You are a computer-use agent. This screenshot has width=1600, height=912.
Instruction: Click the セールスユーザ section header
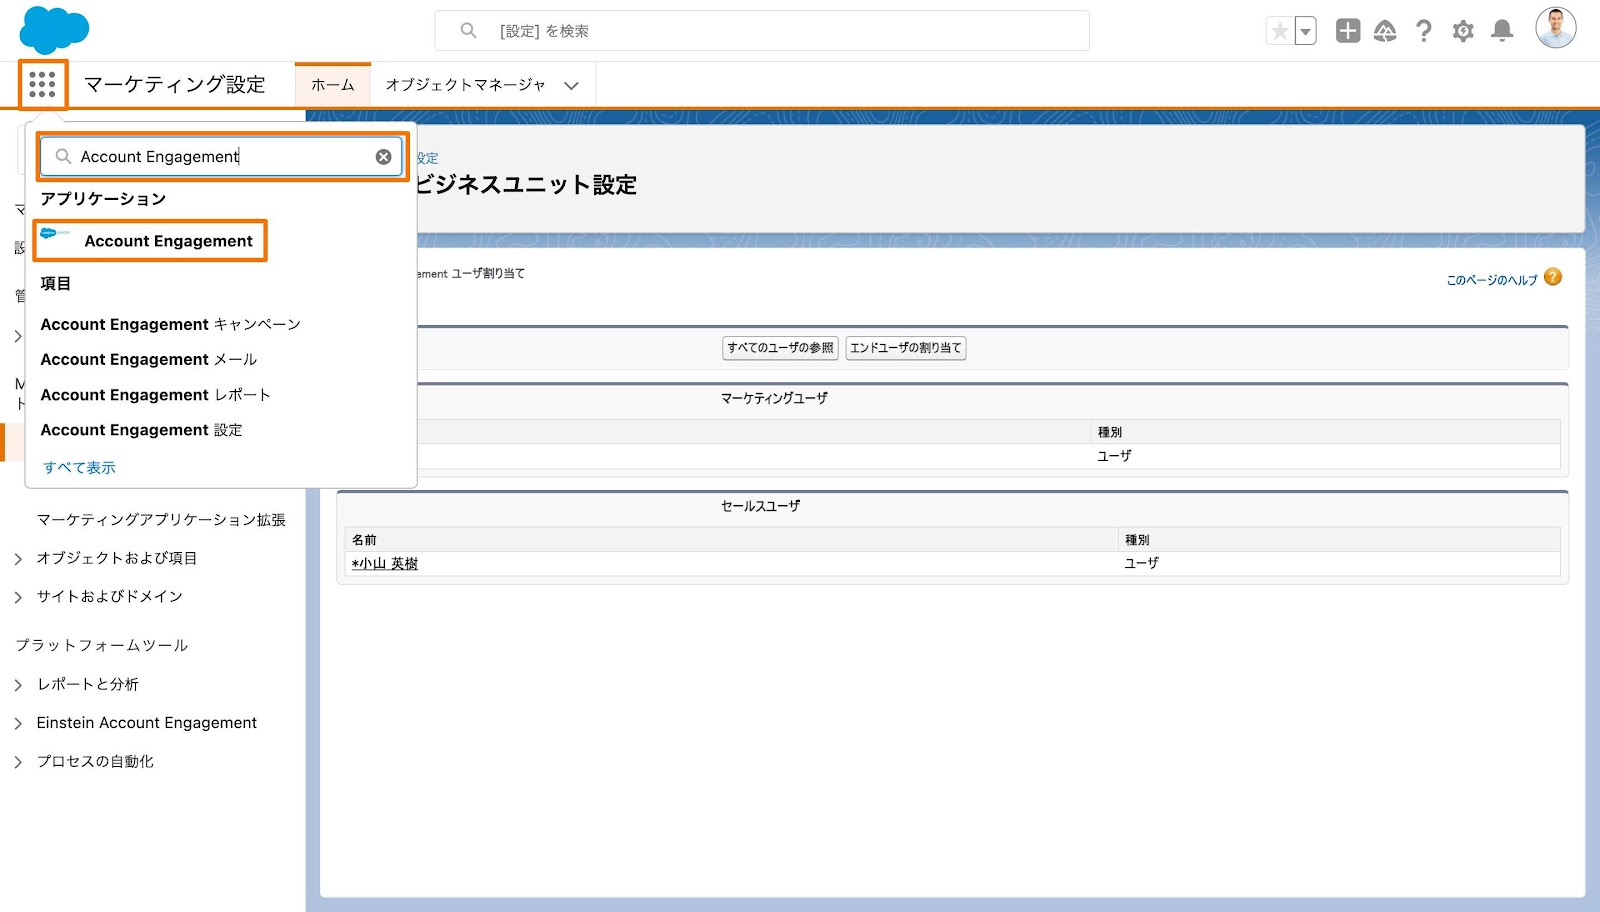coord(760,506)
